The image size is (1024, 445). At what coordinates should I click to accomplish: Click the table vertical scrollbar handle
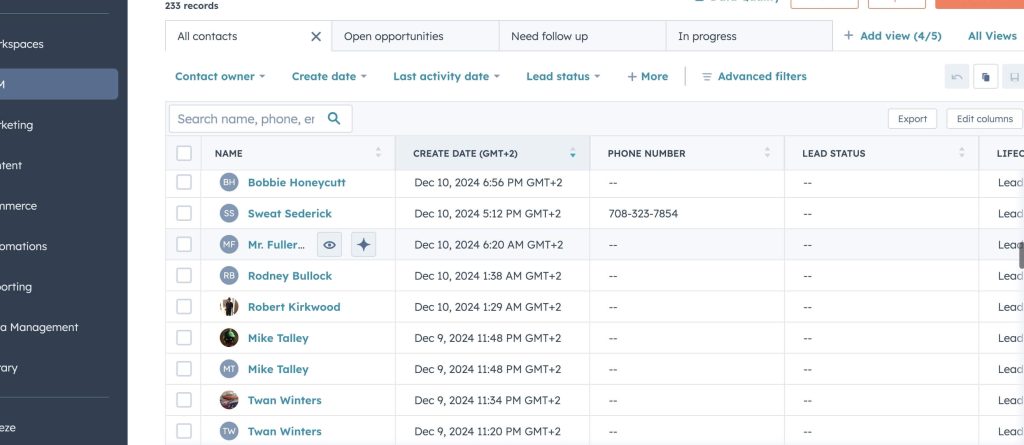(x=1021, y=254)
